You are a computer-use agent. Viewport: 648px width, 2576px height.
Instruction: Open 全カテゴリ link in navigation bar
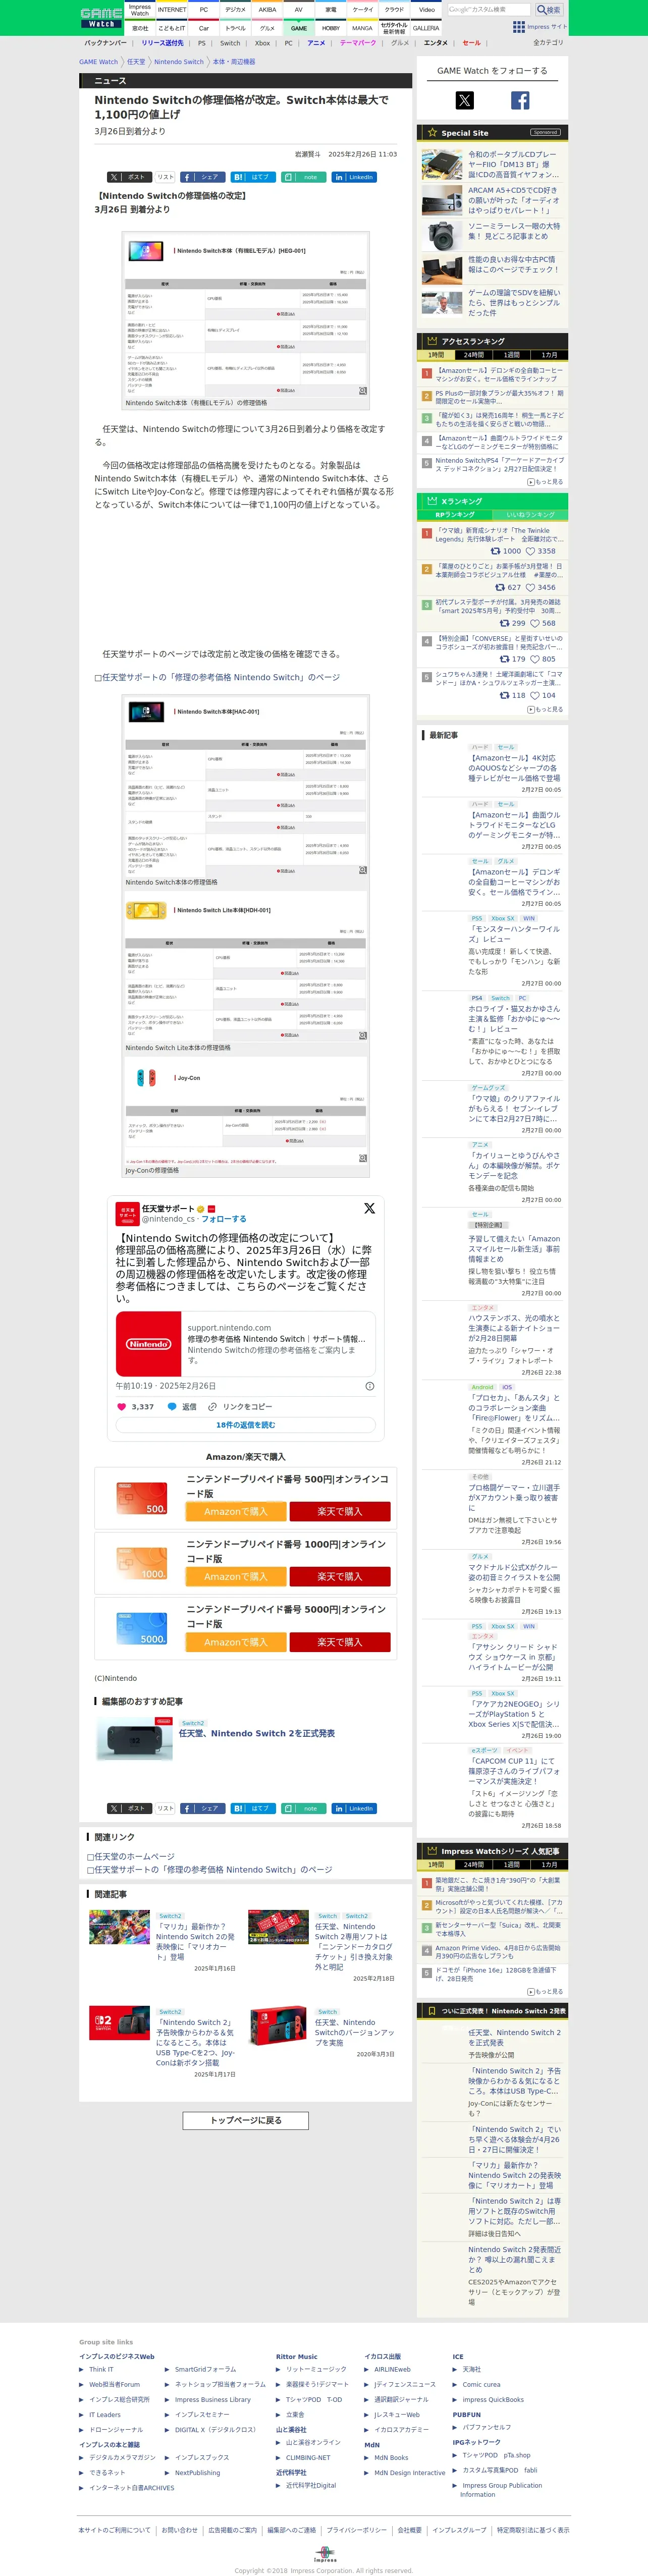[x=548, y=43]
